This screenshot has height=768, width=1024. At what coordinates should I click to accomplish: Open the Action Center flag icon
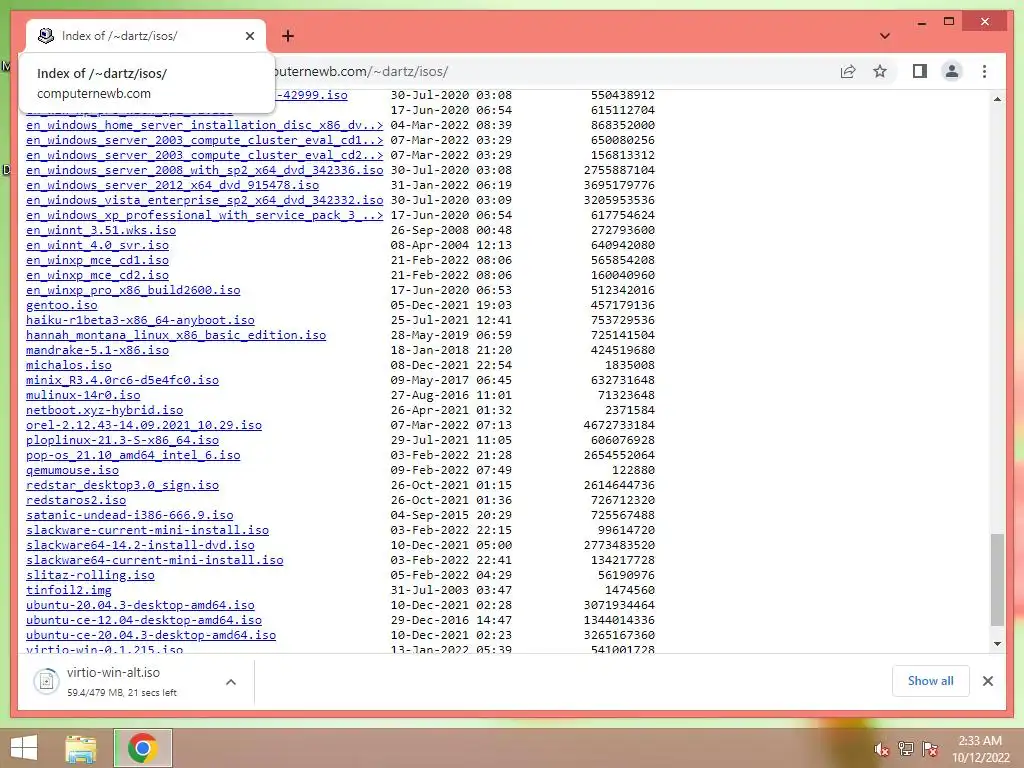pyautogui.click(x=930, y=749)
